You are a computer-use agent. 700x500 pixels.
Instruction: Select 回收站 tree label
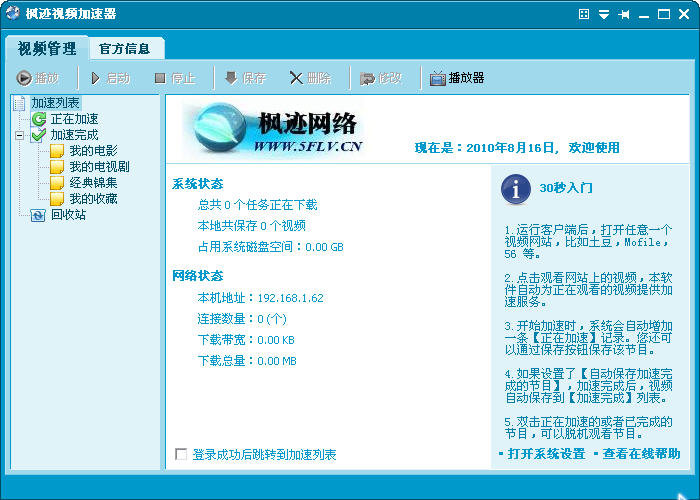pyautogui.click(x=68, y=215)
